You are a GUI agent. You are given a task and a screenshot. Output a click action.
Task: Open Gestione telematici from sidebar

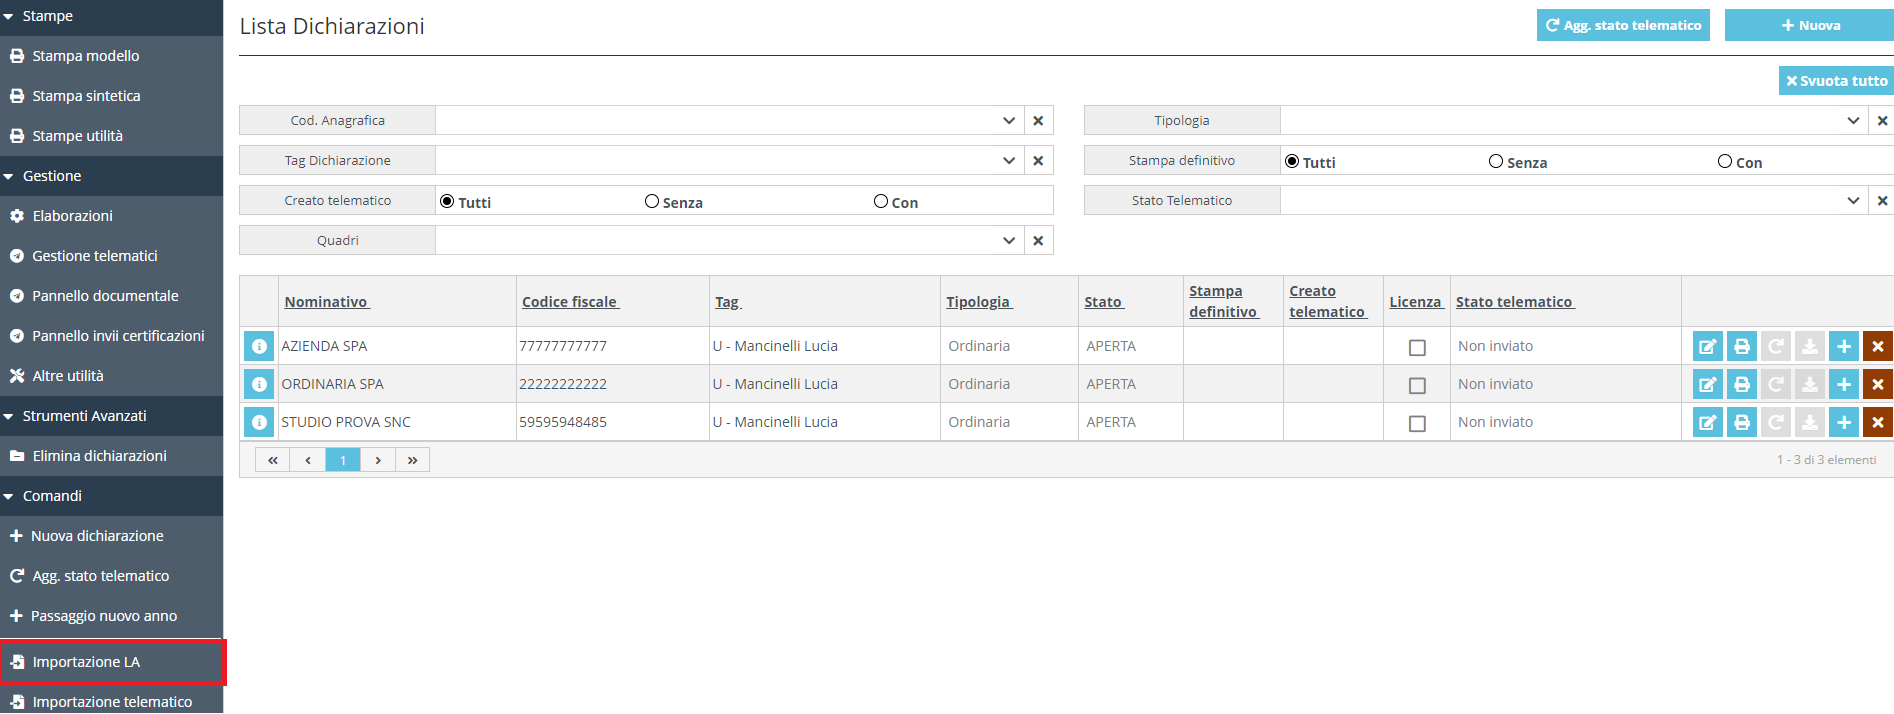94,256
